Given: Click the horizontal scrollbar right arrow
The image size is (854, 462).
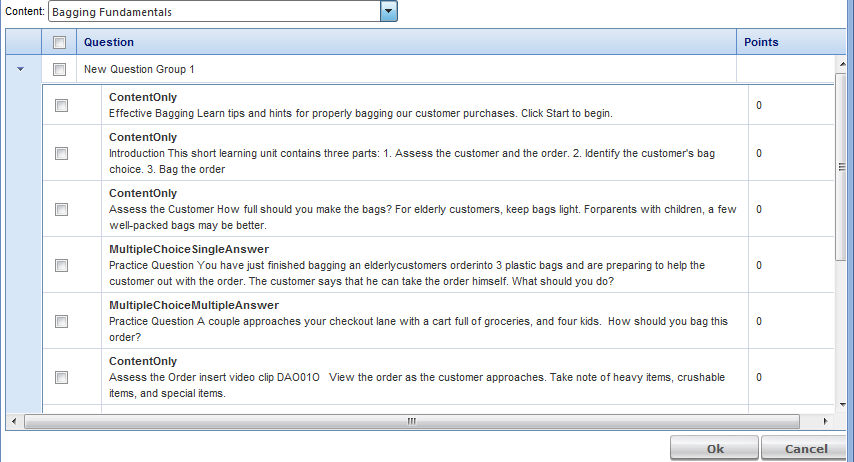Looking at the screenshot, I should [826, 421].
